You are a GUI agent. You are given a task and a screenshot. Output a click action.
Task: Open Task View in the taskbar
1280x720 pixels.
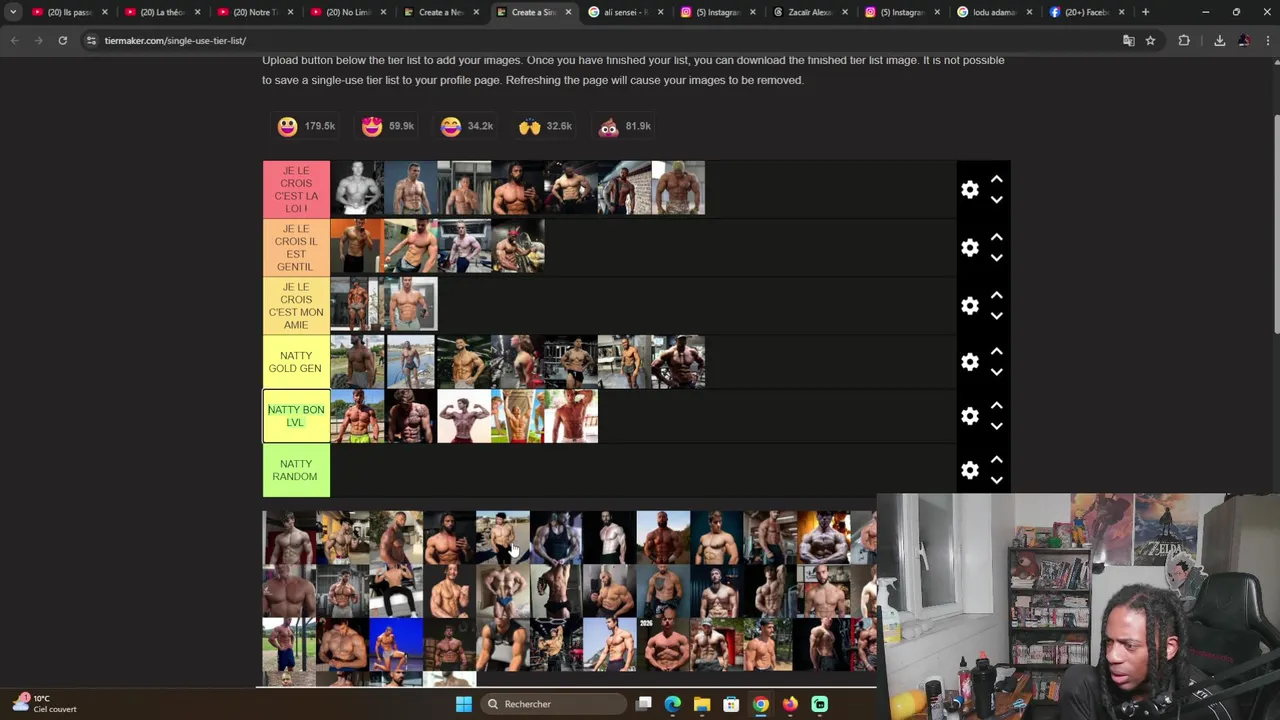pos(644,704)
